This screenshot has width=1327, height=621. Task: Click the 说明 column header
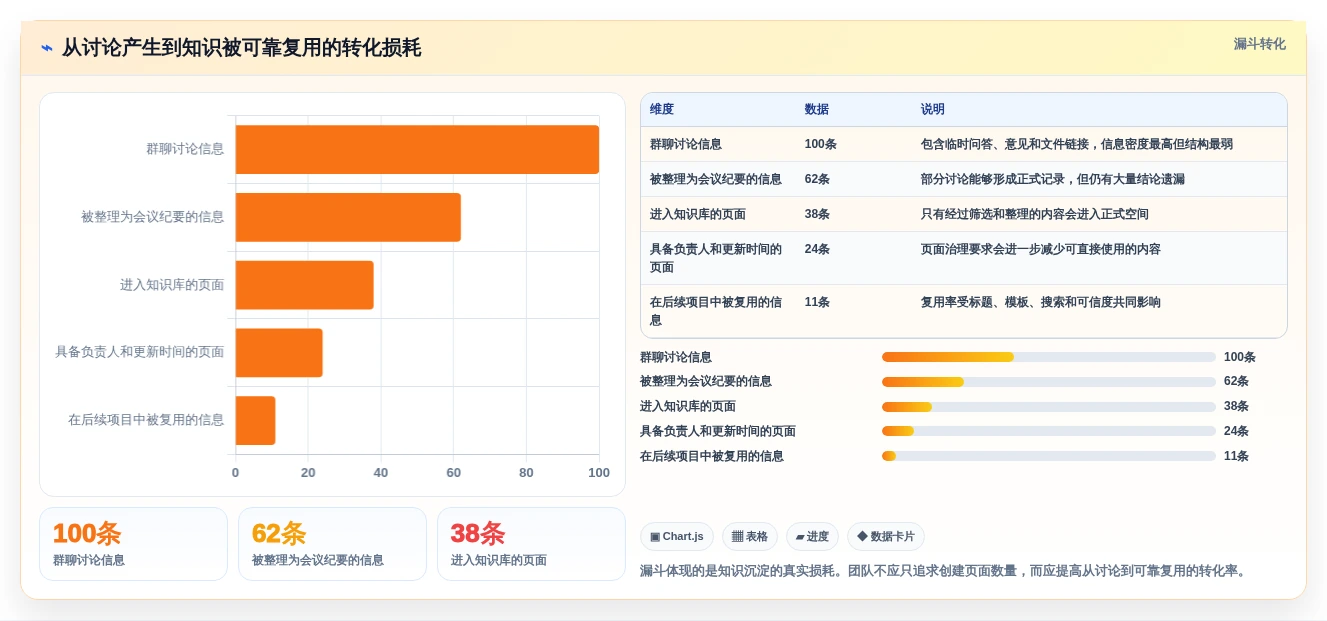933,110
